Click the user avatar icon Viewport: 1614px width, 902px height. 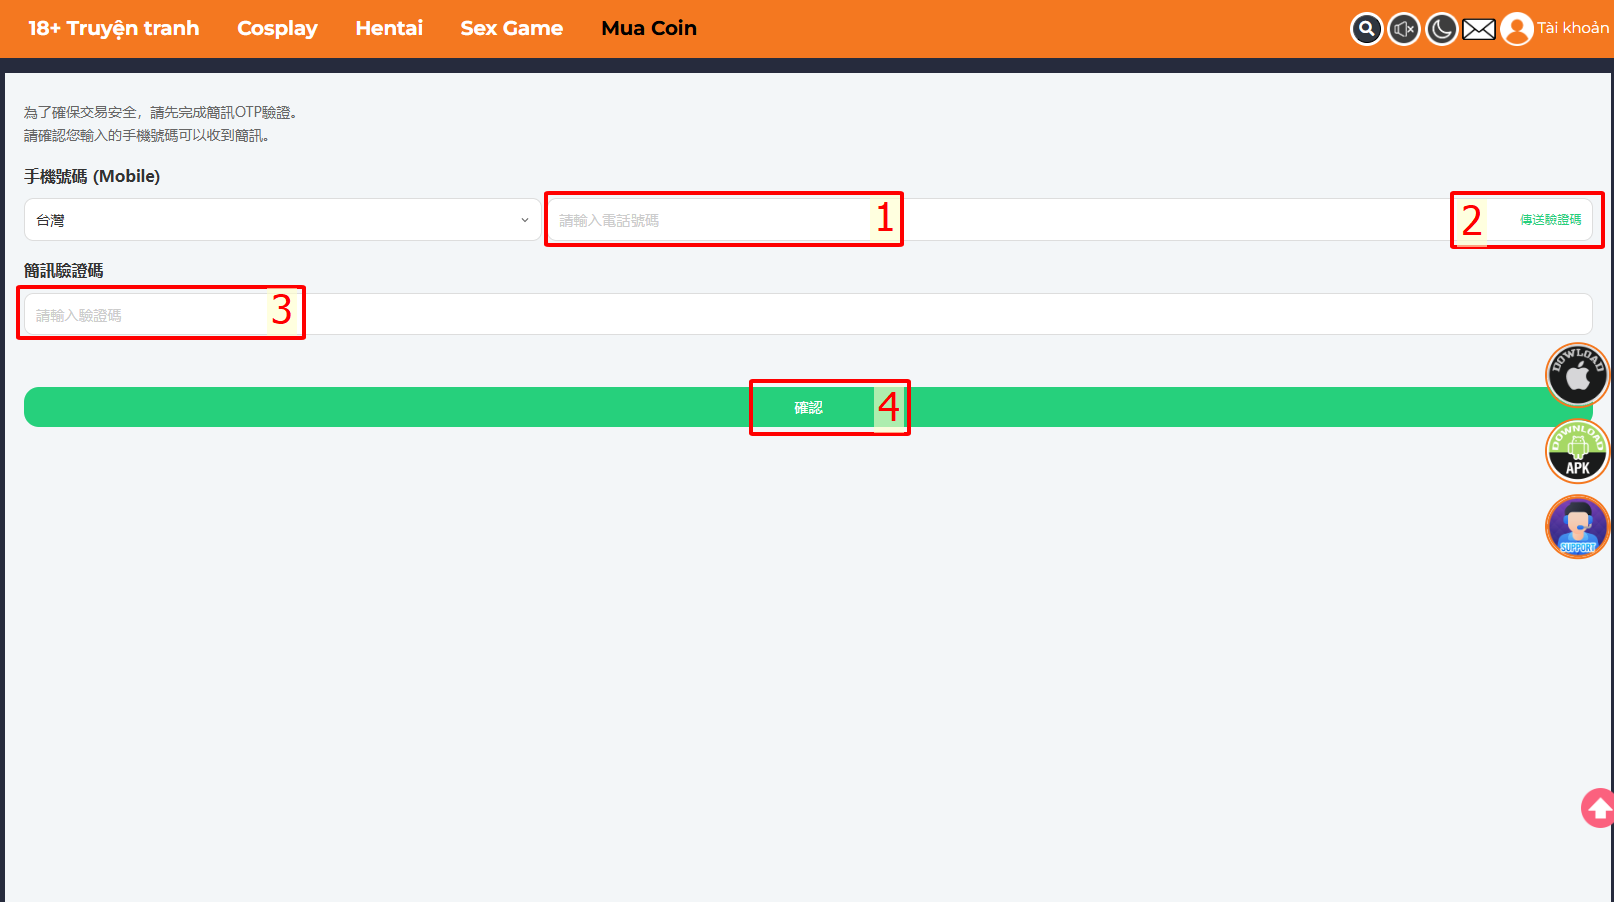pyautogui.click(x=1516, y=29)
